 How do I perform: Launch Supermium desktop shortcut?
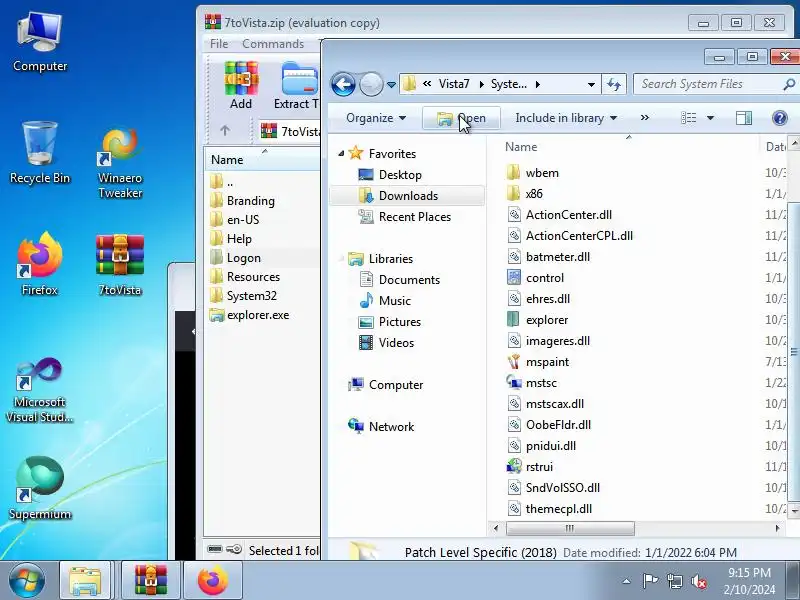(39, 488)
